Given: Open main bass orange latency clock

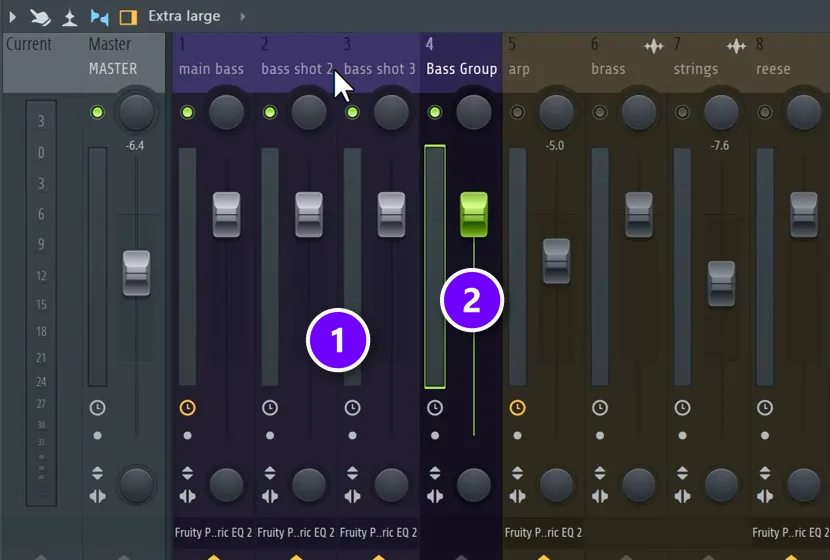Looking at the screenshot, I should (187, 408).
